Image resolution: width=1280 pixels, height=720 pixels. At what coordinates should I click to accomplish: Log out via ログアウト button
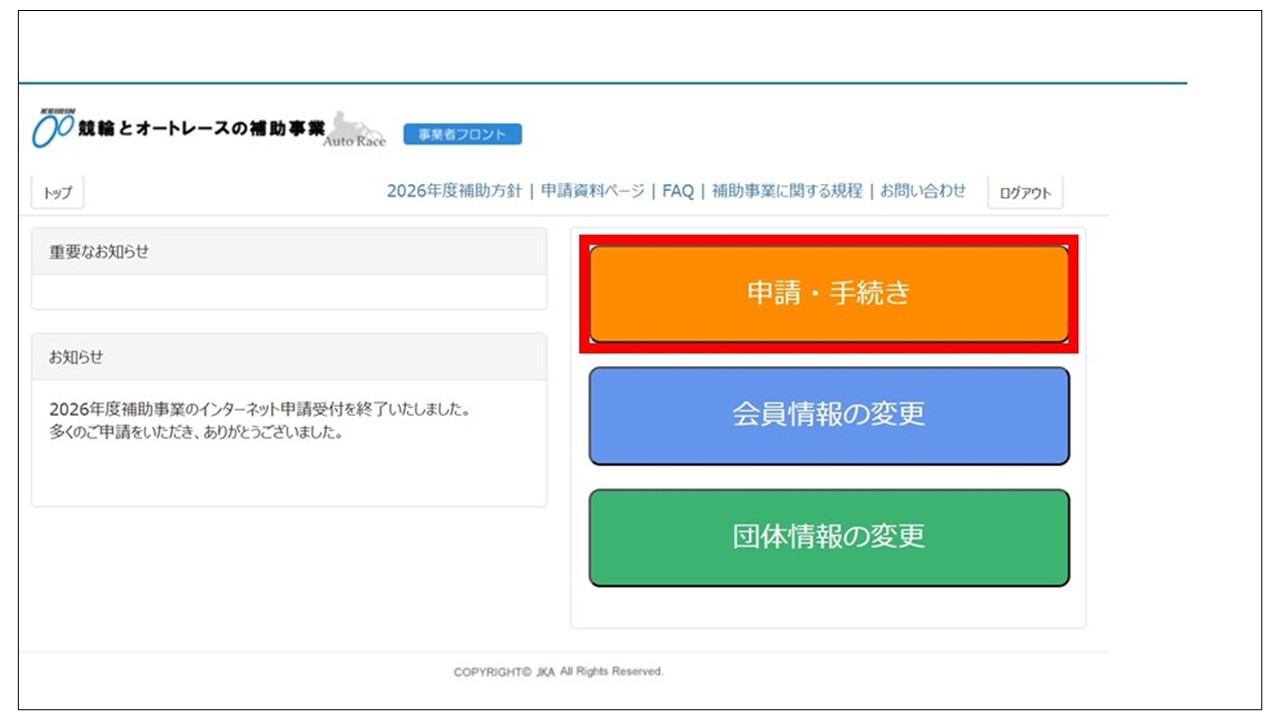tap(1025, 193)
